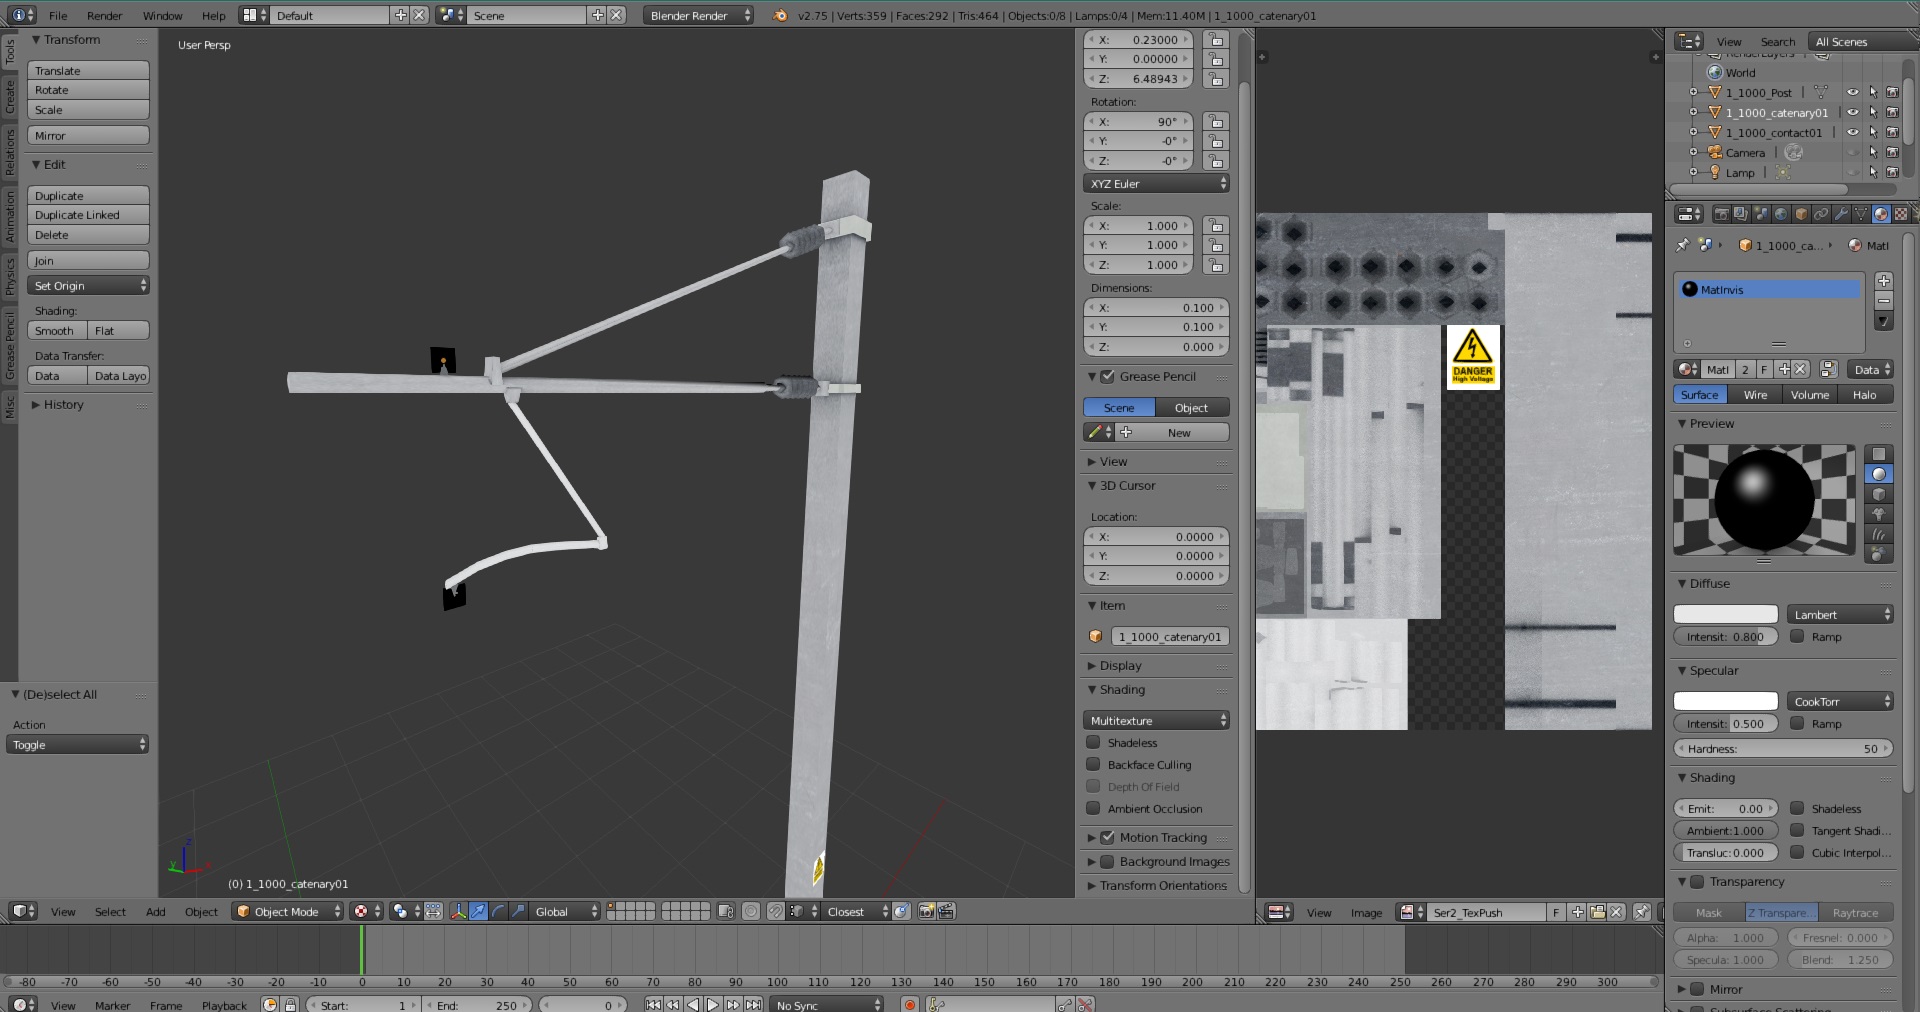Image resolution: width=1920 pixels, height=1012 pixels.
Task: Add a new material slot with plus
Action: point(1883,281)
